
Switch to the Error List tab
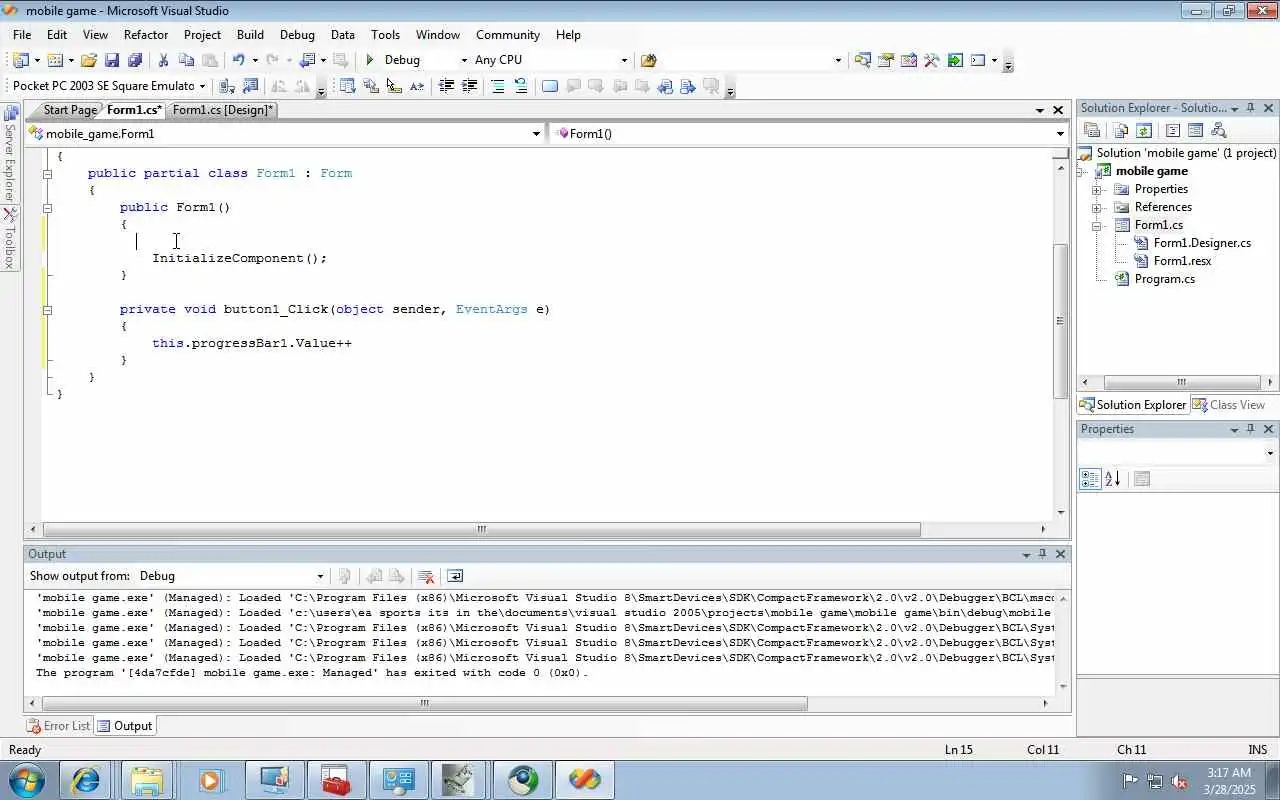tap(58, 726)
